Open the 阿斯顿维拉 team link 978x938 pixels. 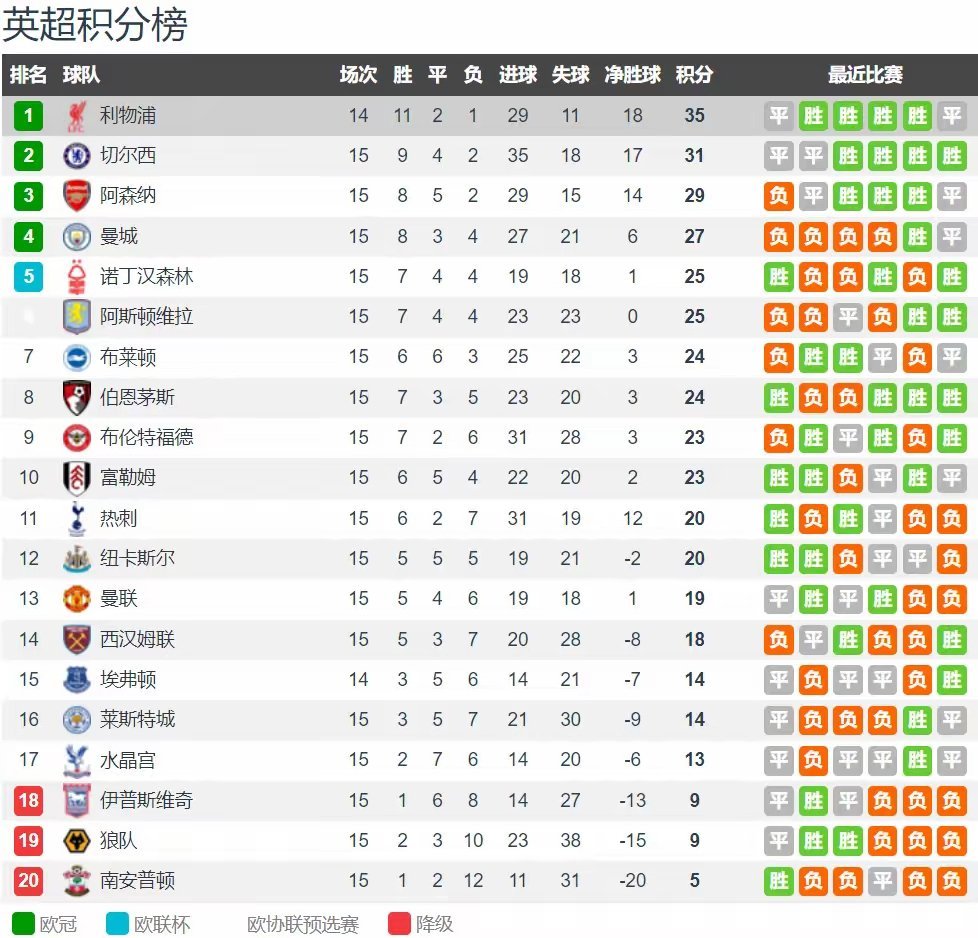point(146,317)
